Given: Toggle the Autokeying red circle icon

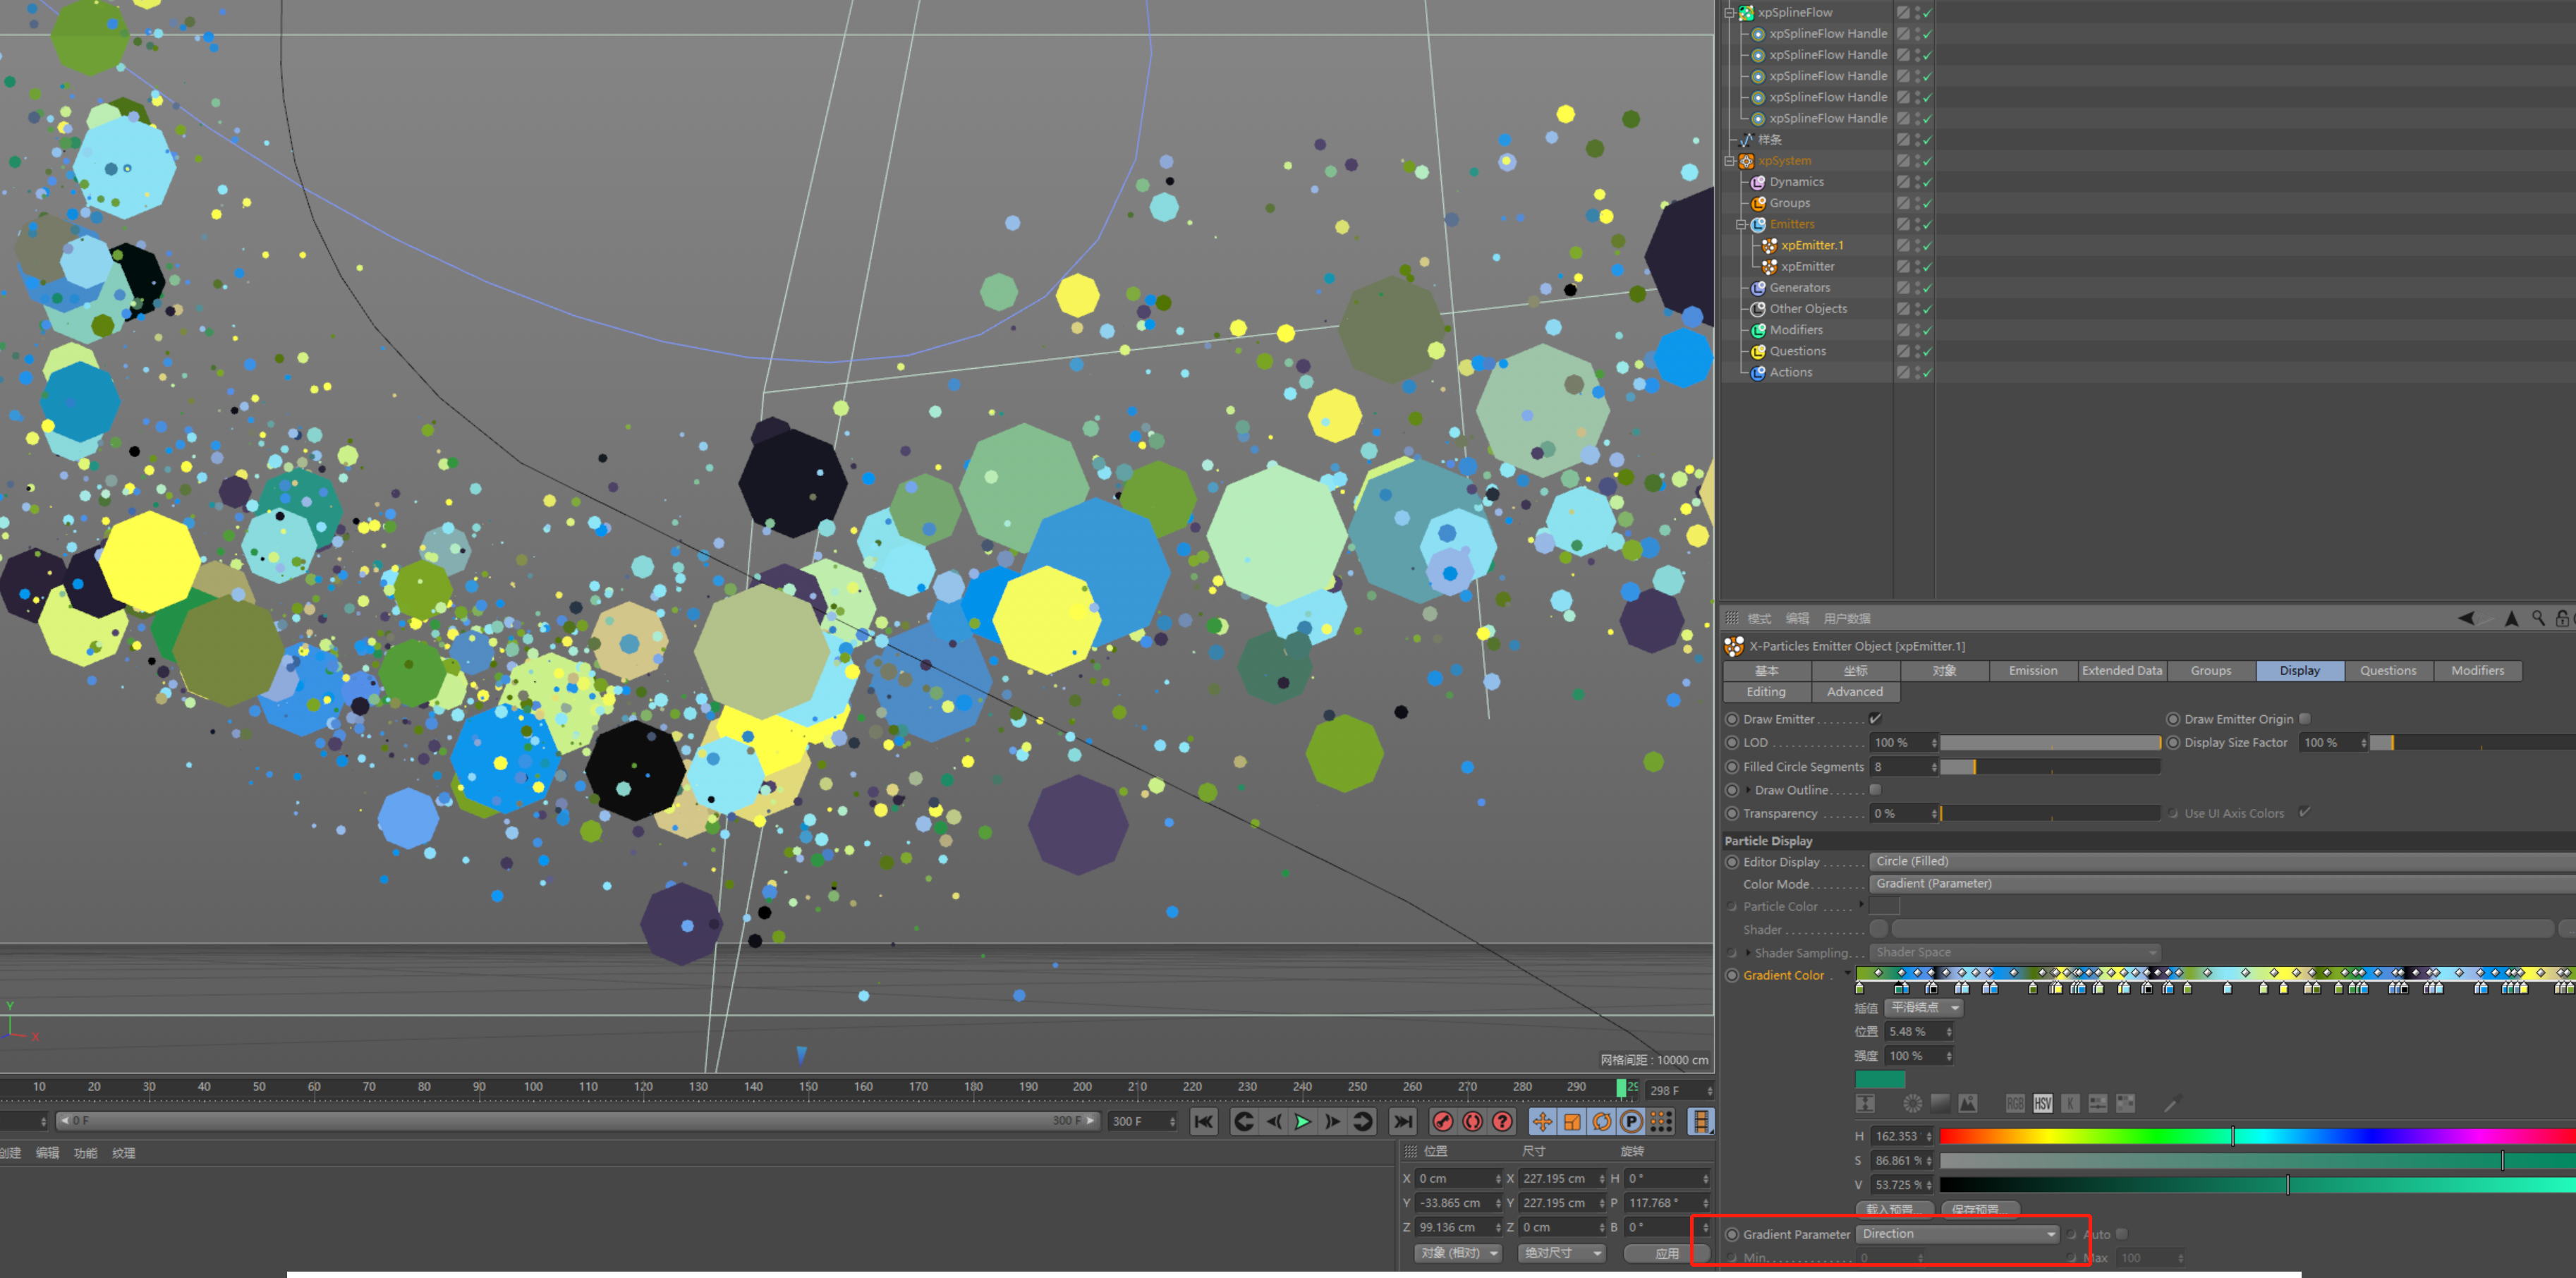Looking at the screenshot, I should pos(1472,1121).
